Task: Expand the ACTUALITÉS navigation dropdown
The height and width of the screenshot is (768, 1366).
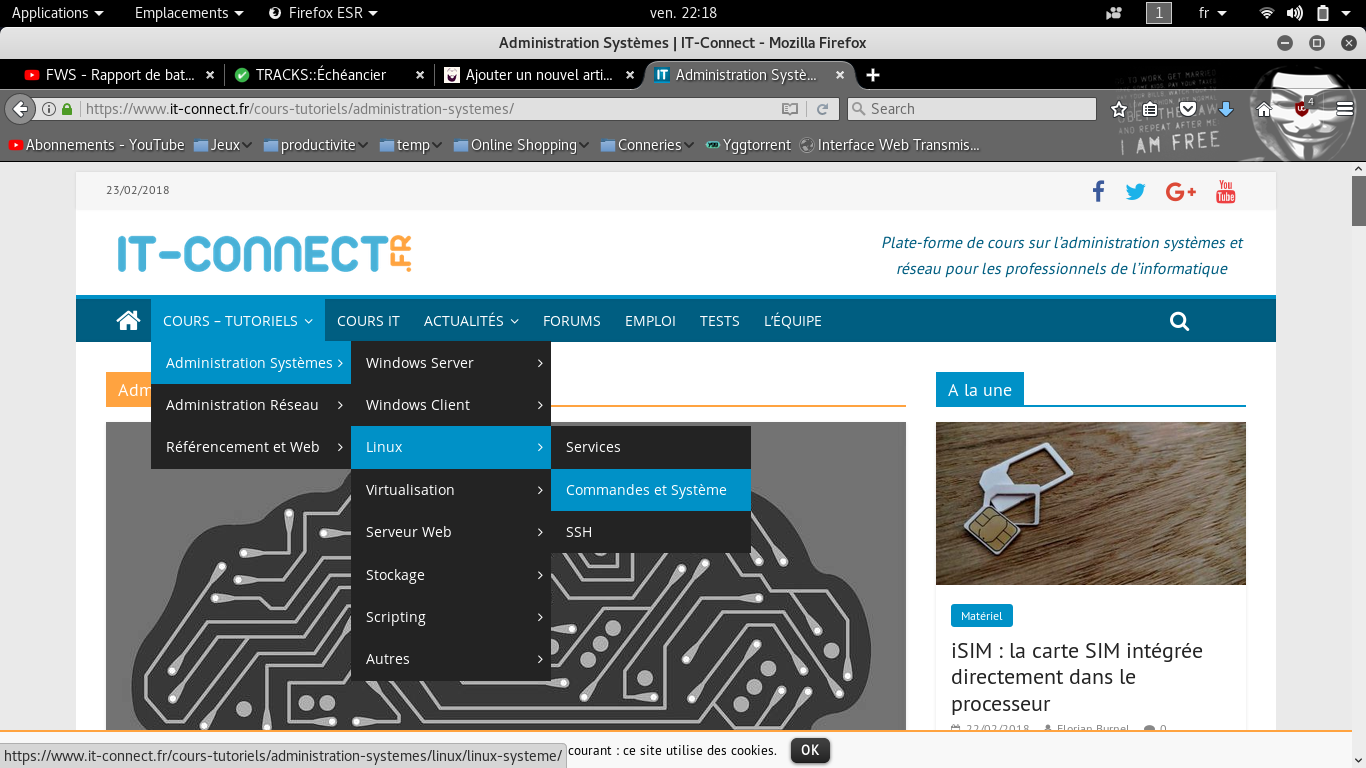Action: click(x=471, y=321)
